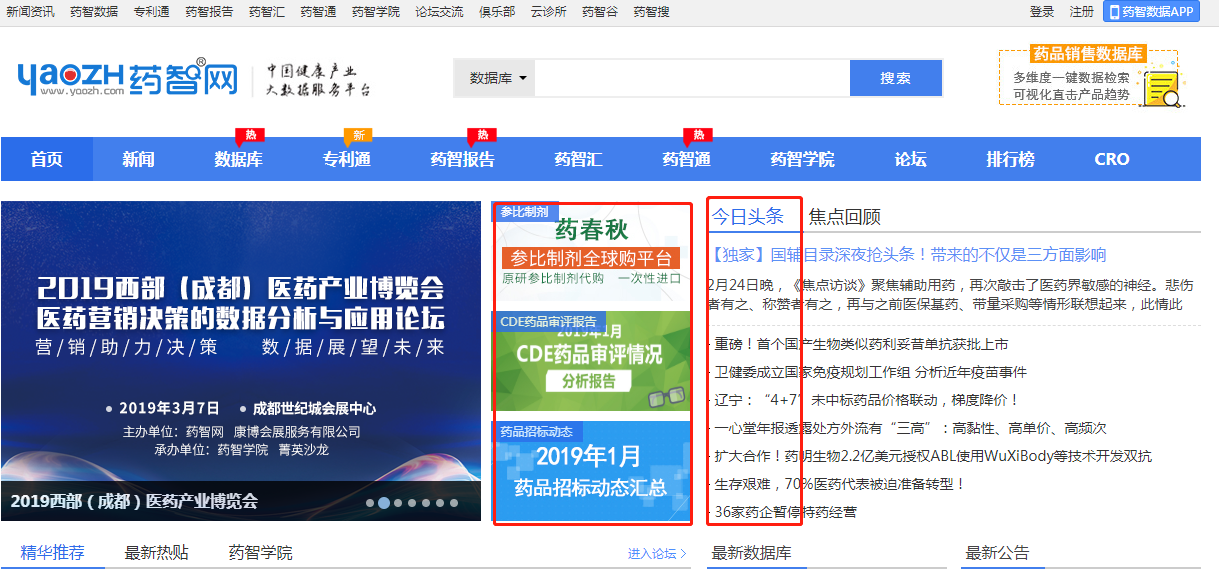This screenshot has height=570, width=1219.
Task: Select CRO in the blue navigation bar
Action: 1112,159
